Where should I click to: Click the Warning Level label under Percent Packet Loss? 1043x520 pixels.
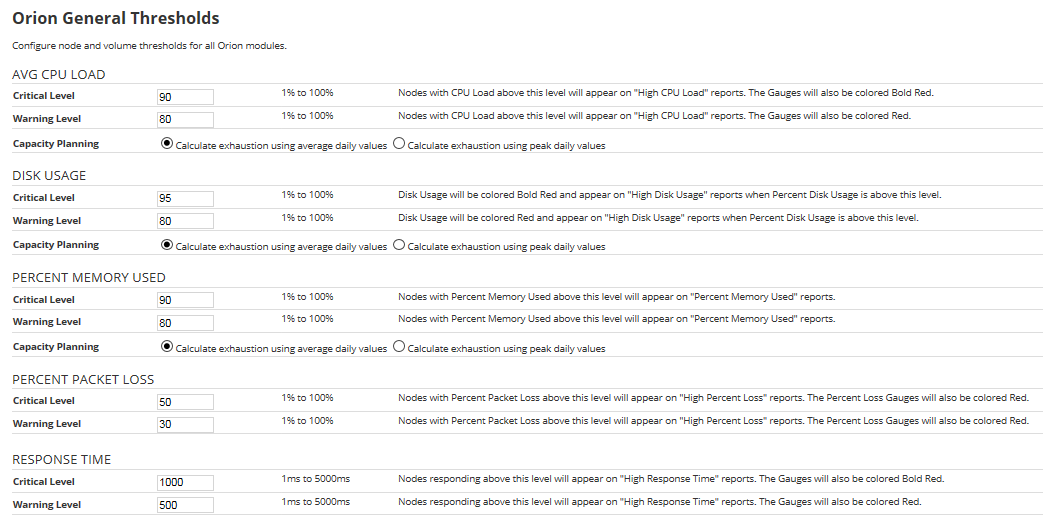point(47,424)
